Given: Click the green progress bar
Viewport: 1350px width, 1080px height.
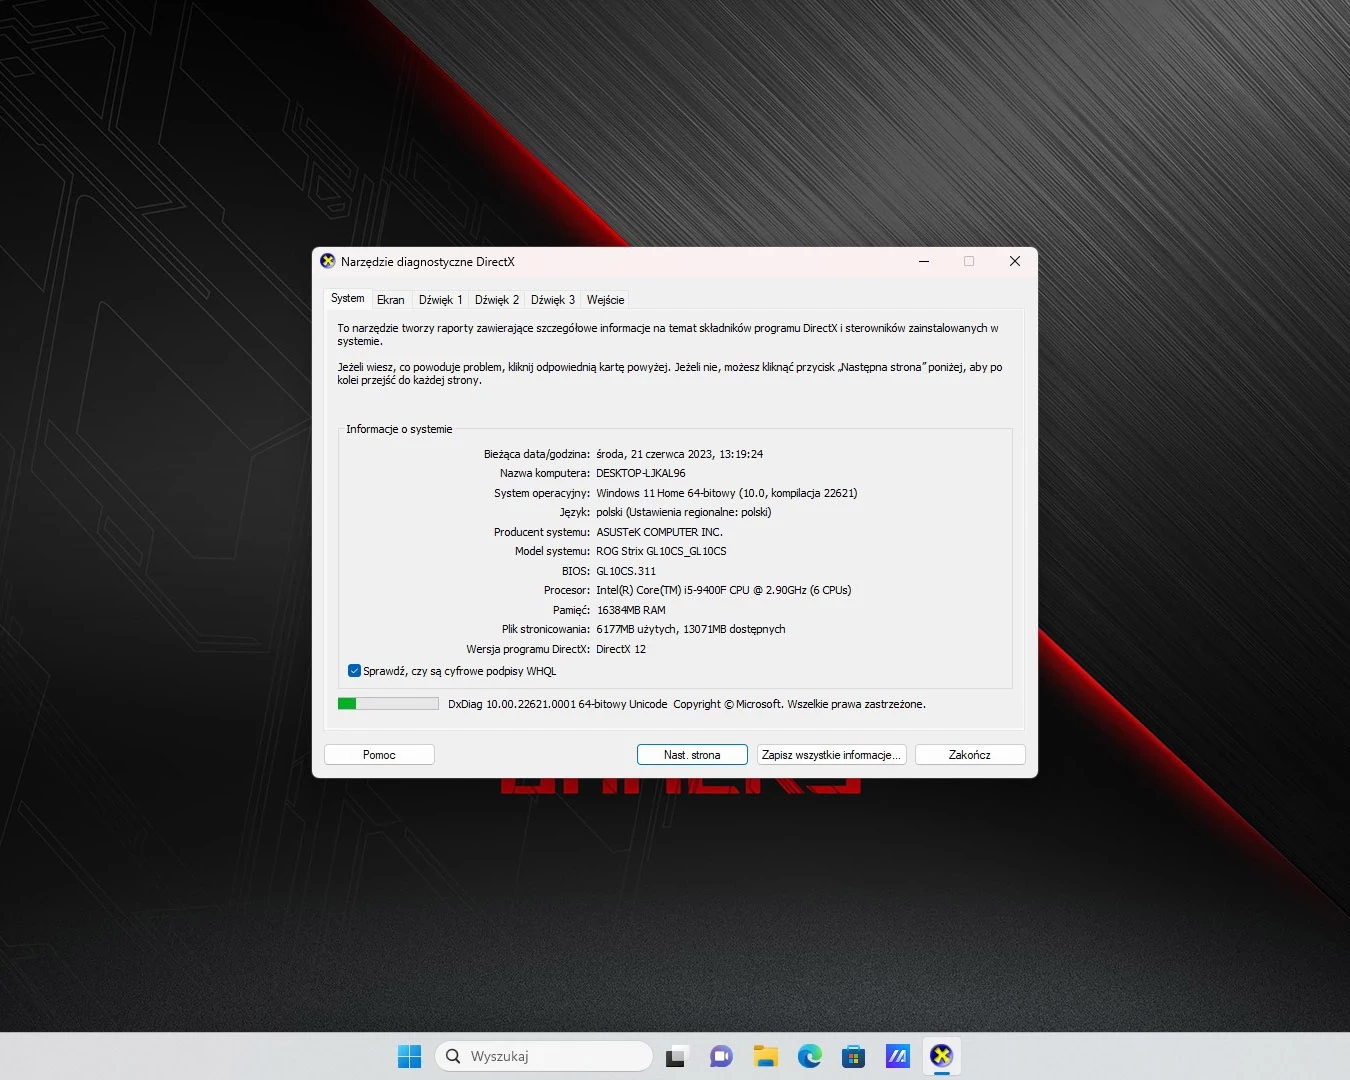Looking at the screenshot, I should (x=388, y=704).
